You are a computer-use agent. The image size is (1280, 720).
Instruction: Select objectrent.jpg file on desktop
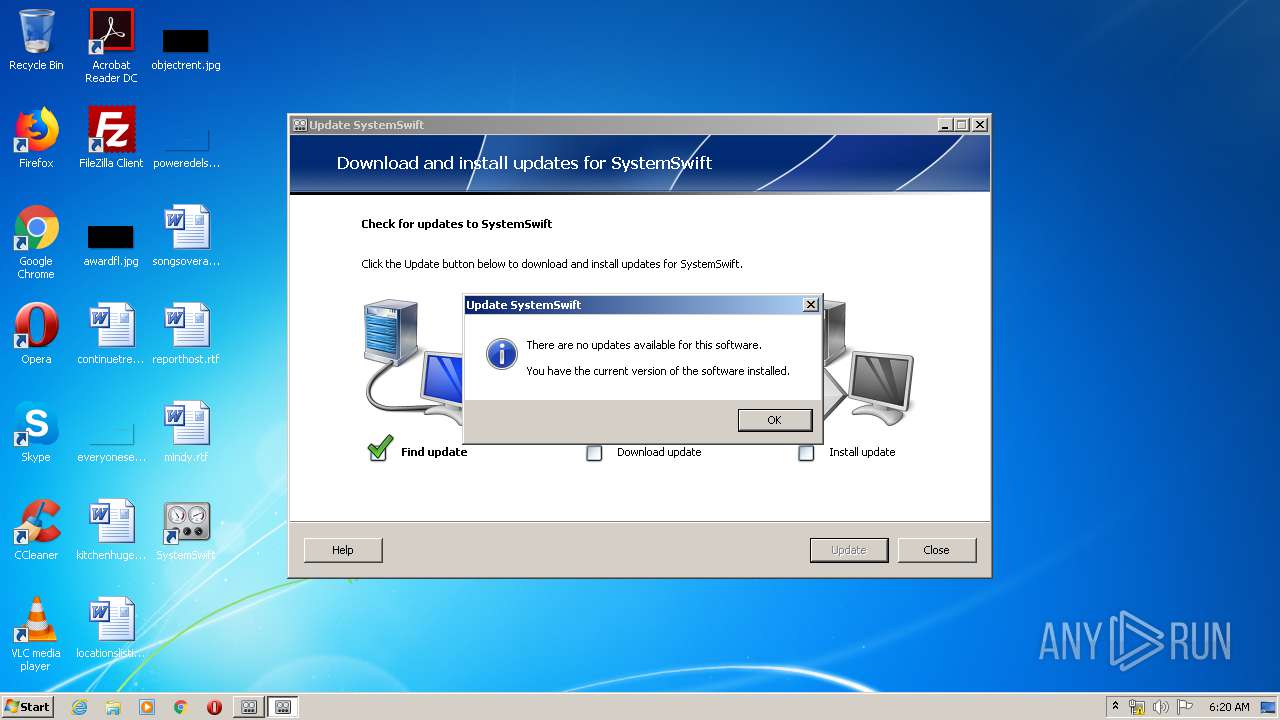pos(186,50)
